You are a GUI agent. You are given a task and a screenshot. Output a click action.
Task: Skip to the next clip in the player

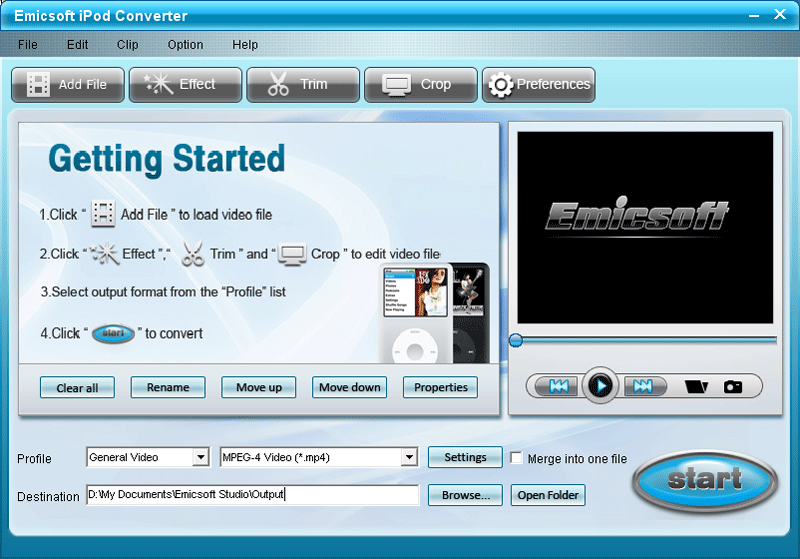coord(644,386)
